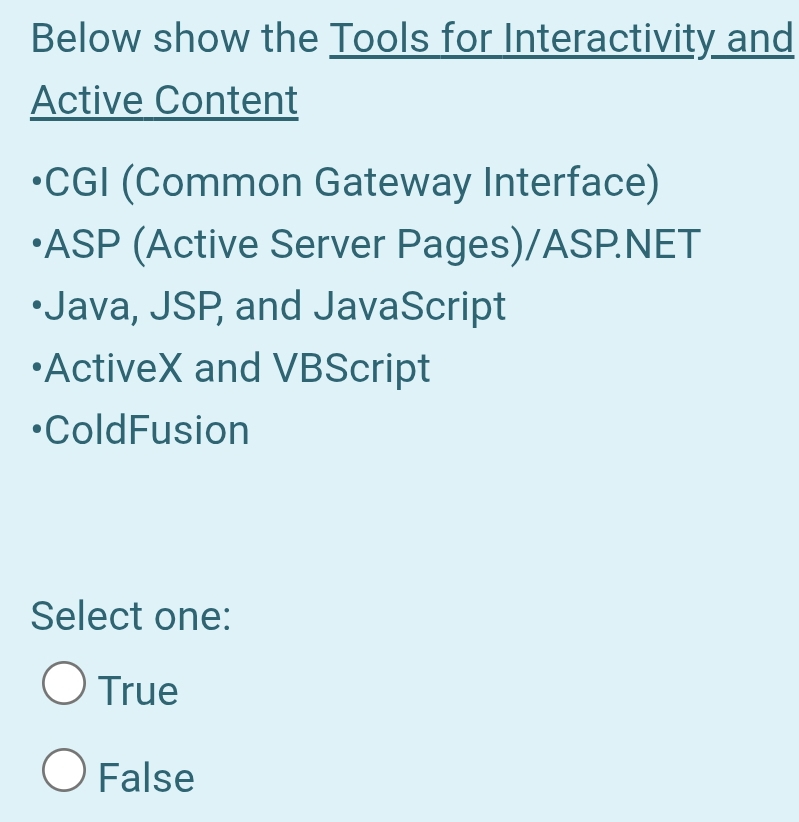Screen dimensions: 799x822
Task: Click the "False" answer label
Action: click(x=147, y=778)
